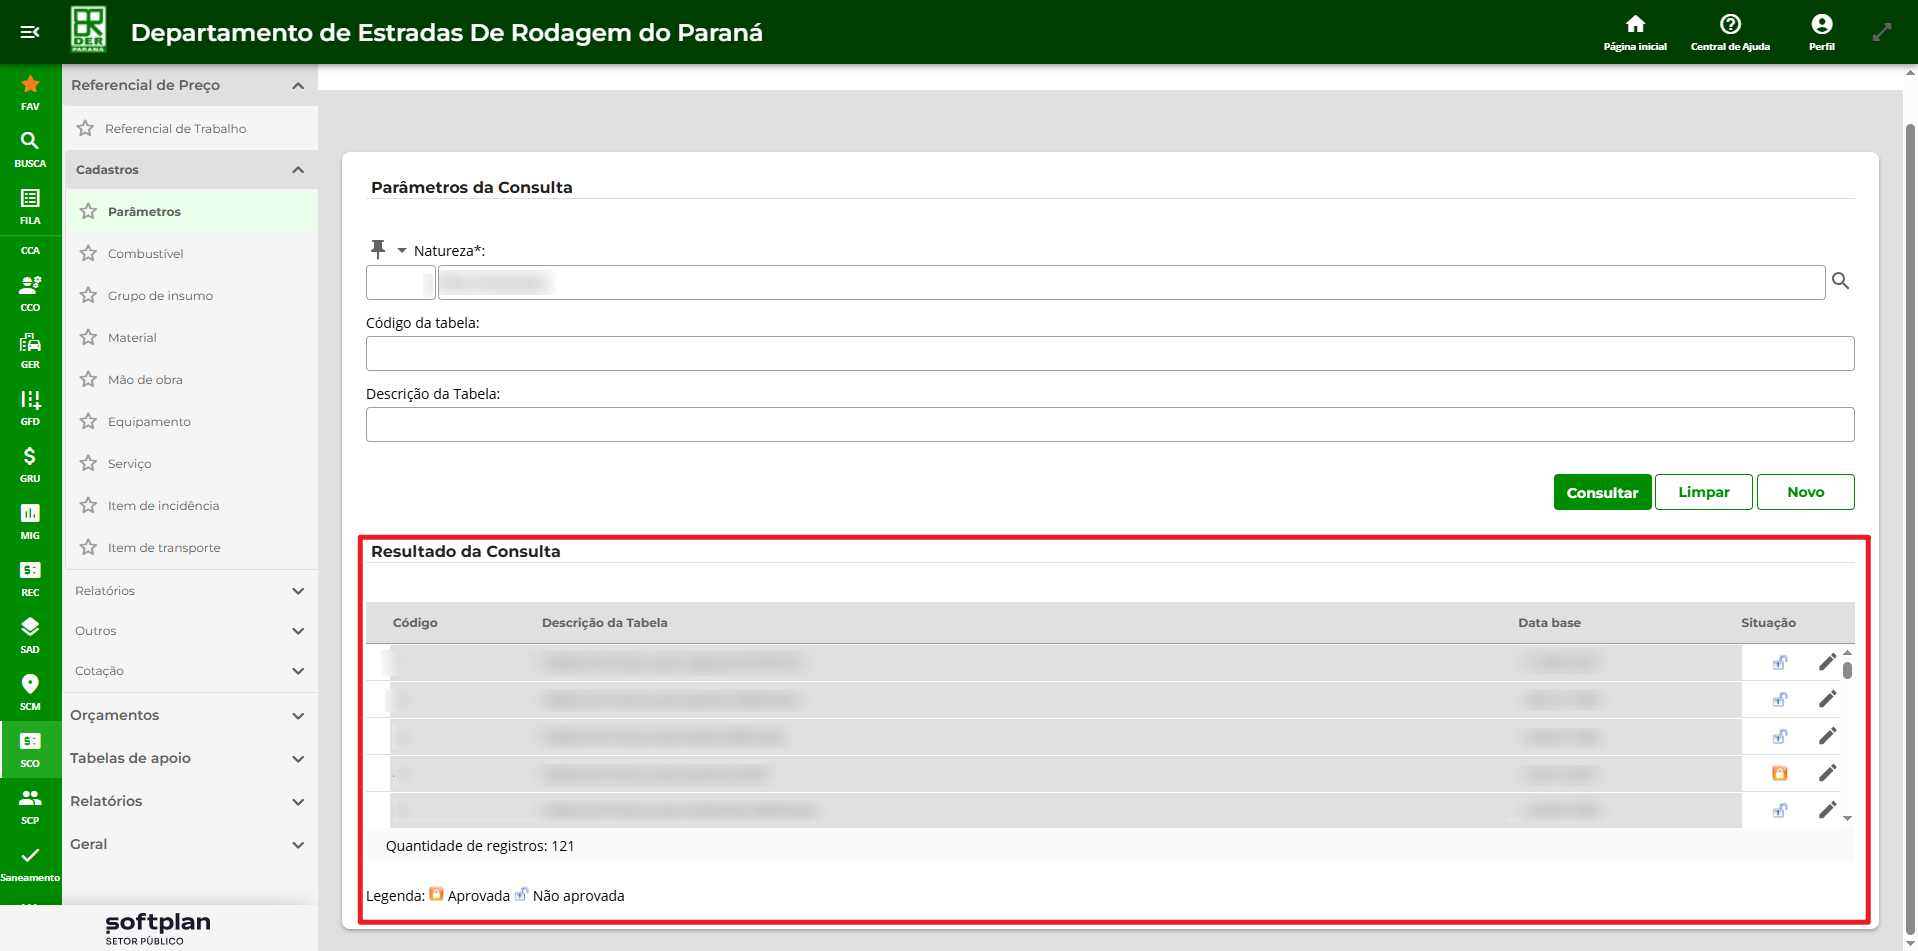Image resolution: width=1918 pixels, height=951 pixels.
Task: Toggle favorite star for Material
Action: 88,338
